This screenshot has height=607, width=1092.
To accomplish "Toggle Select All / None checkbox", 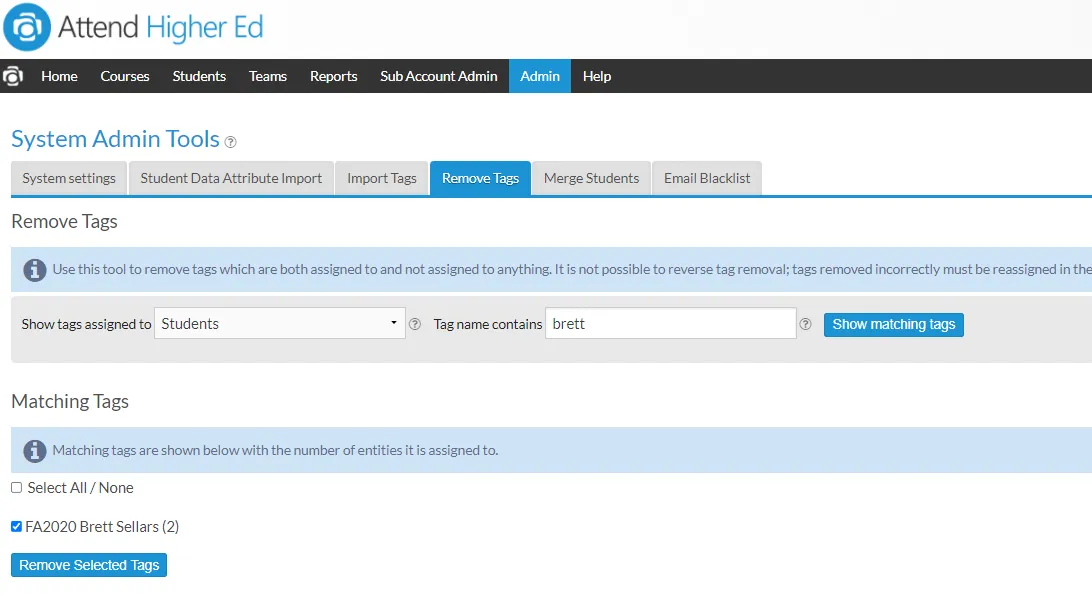I will [x=17, y=488].
